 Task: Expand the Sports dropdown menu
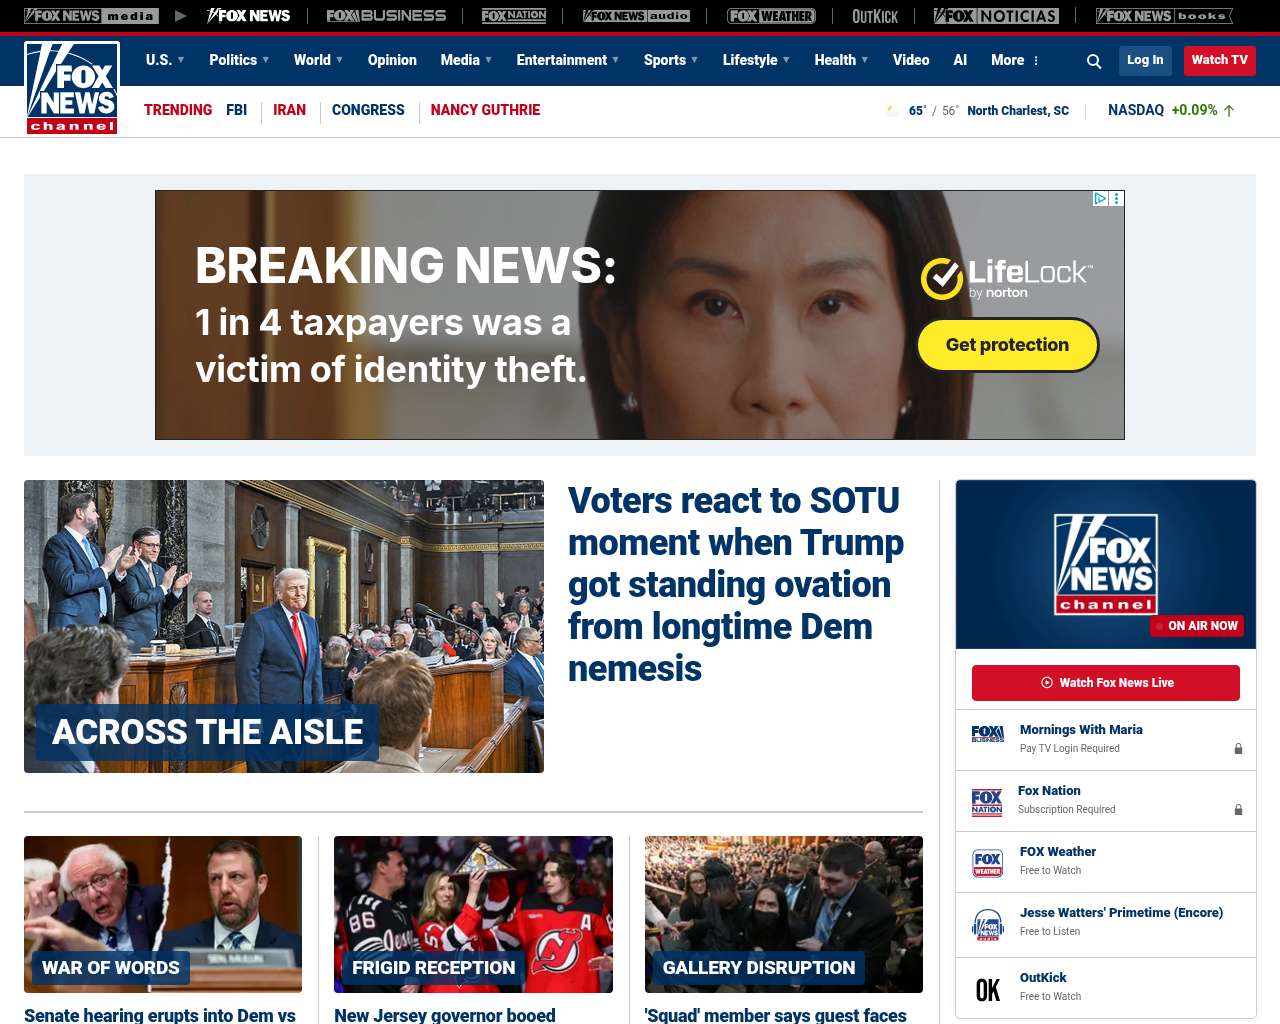(x=671, y=60)
